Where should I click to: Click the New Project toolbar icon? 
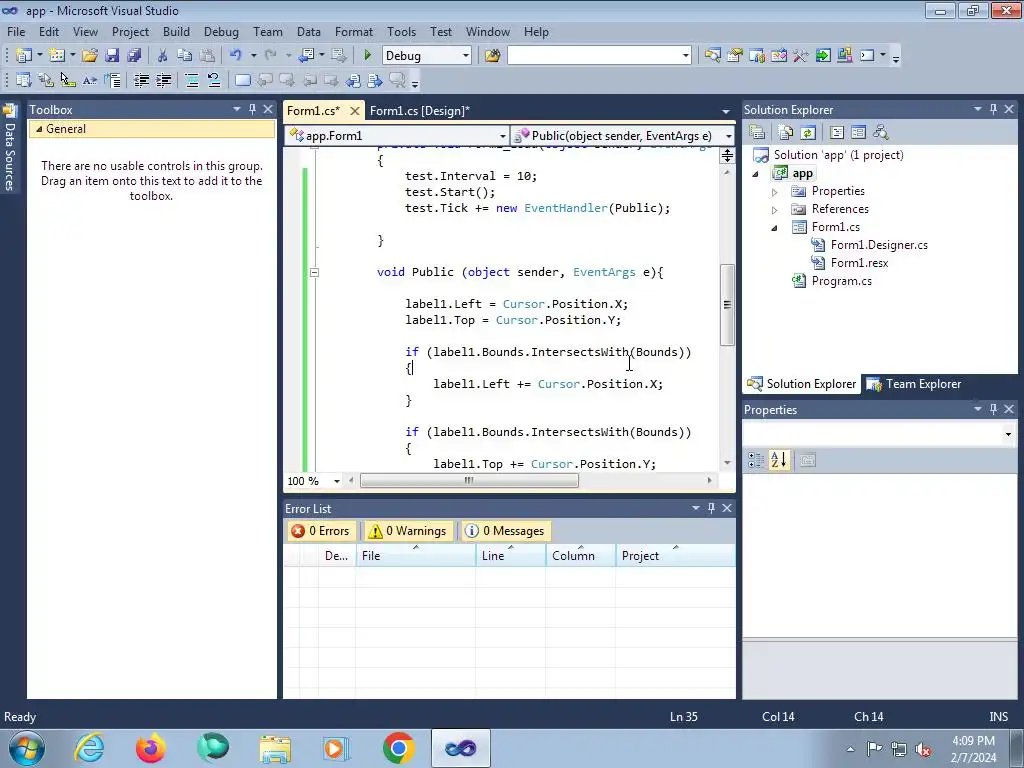(24, 56)
